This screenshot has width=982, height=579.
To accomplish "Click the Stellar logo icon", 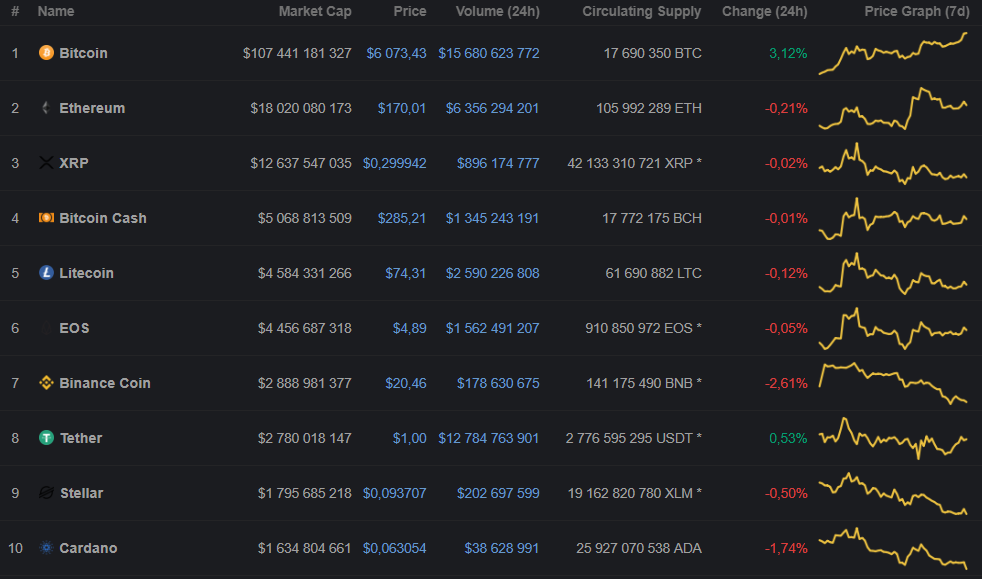I will (x=46, y=493).
